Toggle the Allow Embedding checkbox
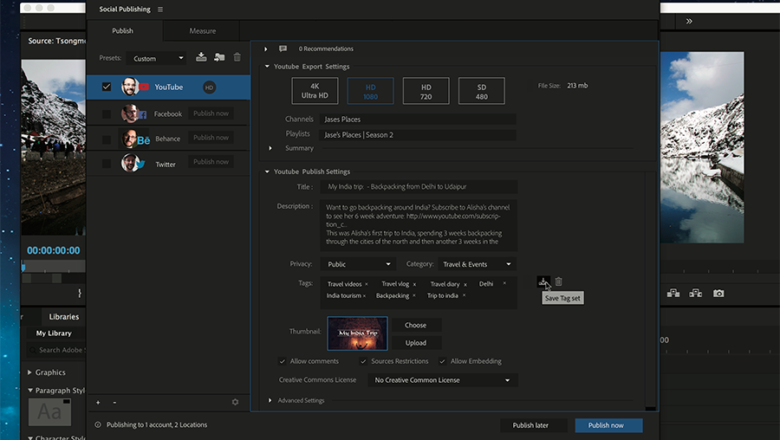780x440 pixels. pyautogui.click(x=442, y=361)
